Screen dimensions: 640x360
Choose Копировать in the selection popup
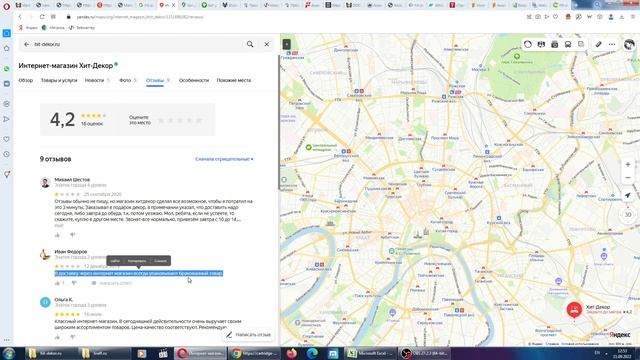tap(137, 260)
